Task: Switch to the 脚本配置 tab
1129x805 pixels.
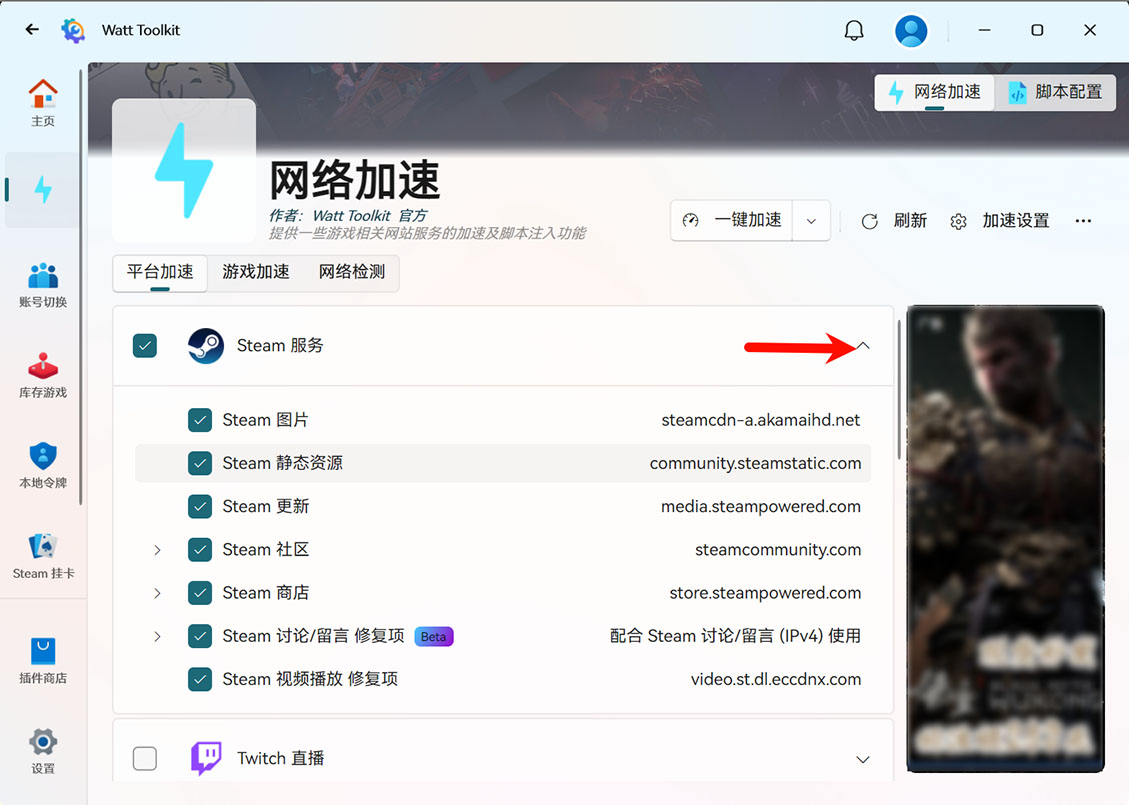Action: 1055,92
